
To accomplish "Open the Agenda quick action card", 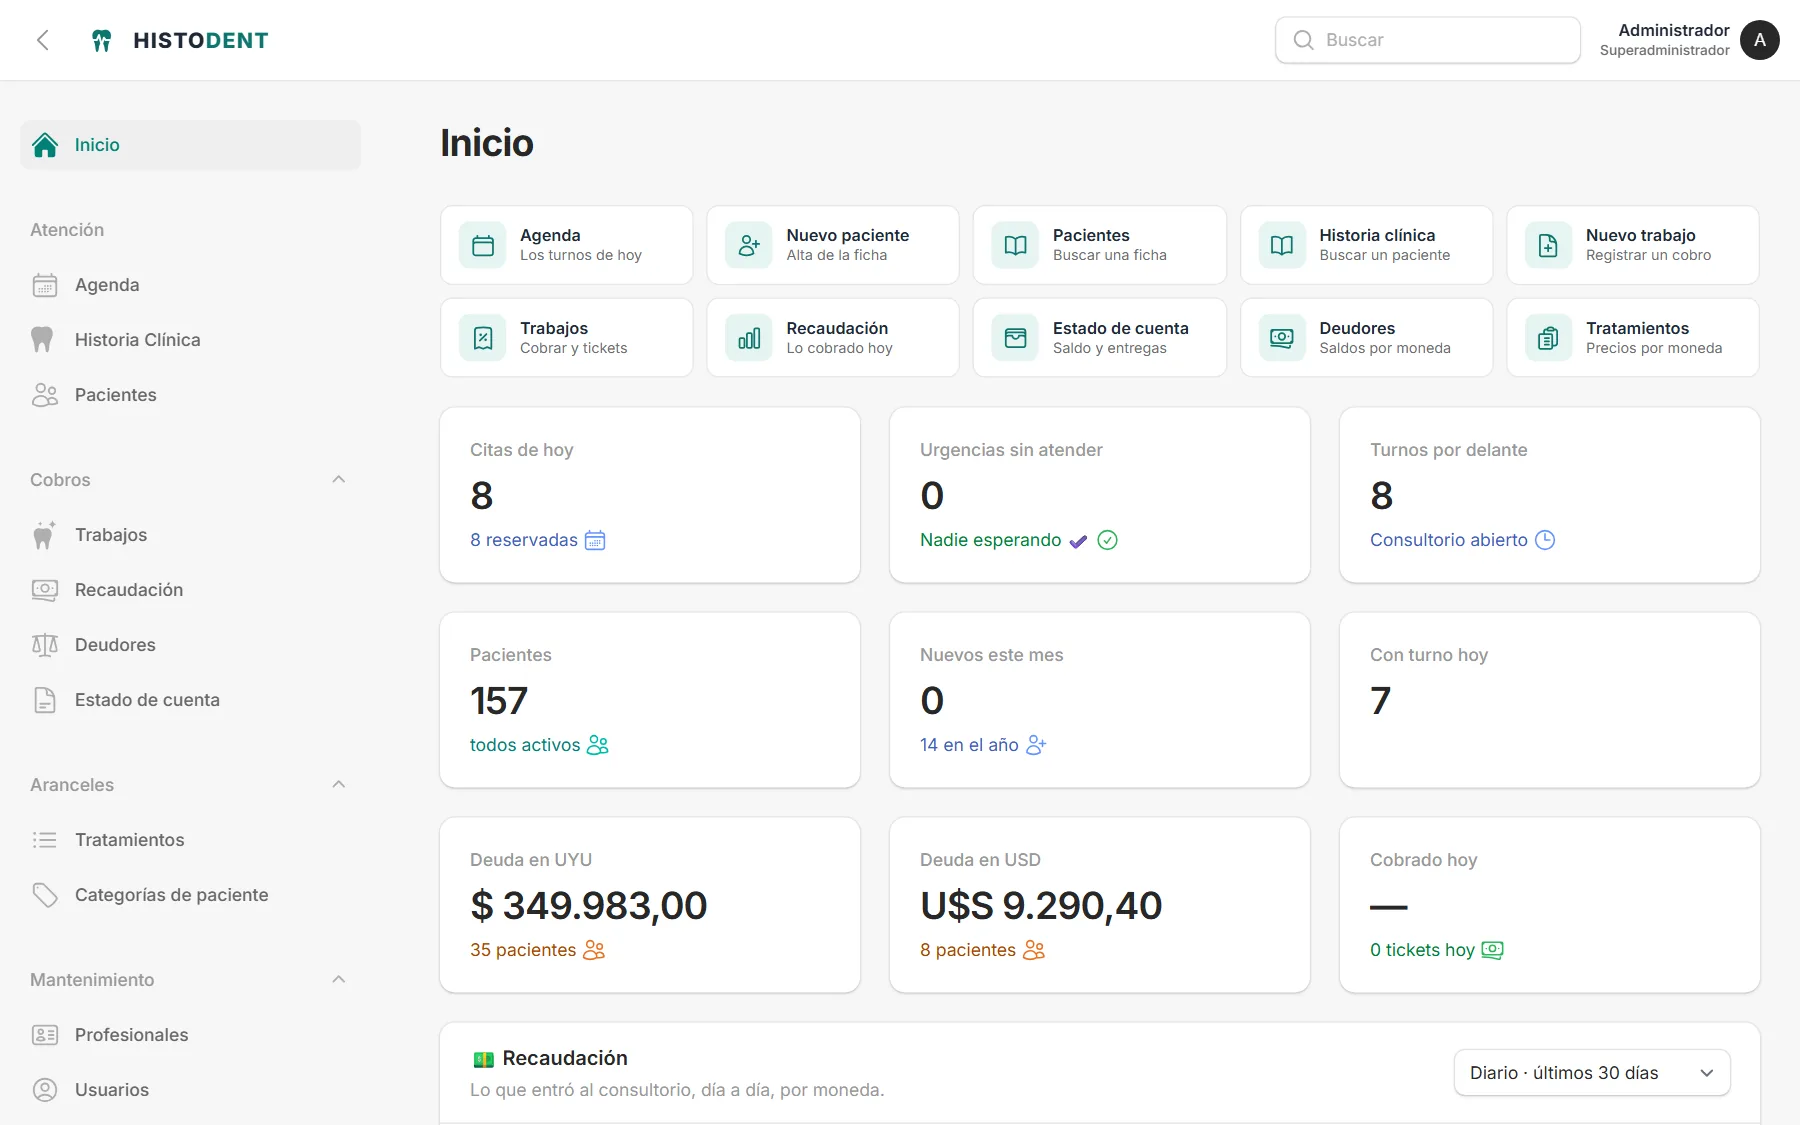I will click(567, 245).
